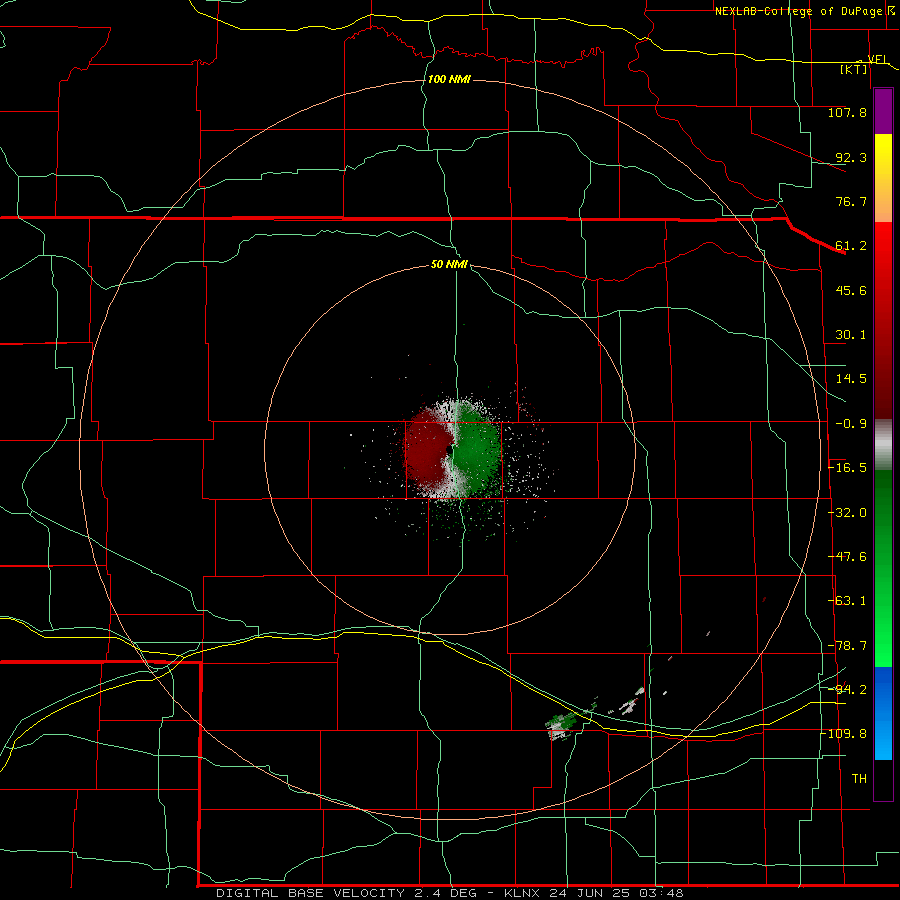900x900 pixels.
Task: Click the 76.7 velocity scale label
Action: 851,201
